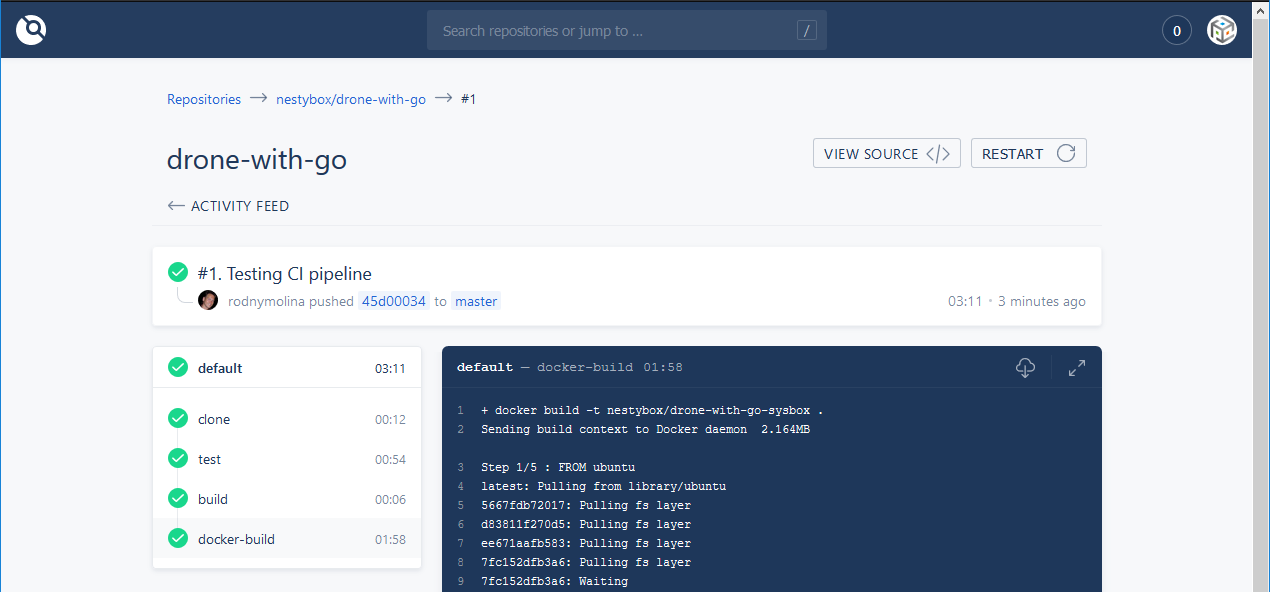
Task: Open commit 45d00034 link
Action: click(x=394, y=301)
